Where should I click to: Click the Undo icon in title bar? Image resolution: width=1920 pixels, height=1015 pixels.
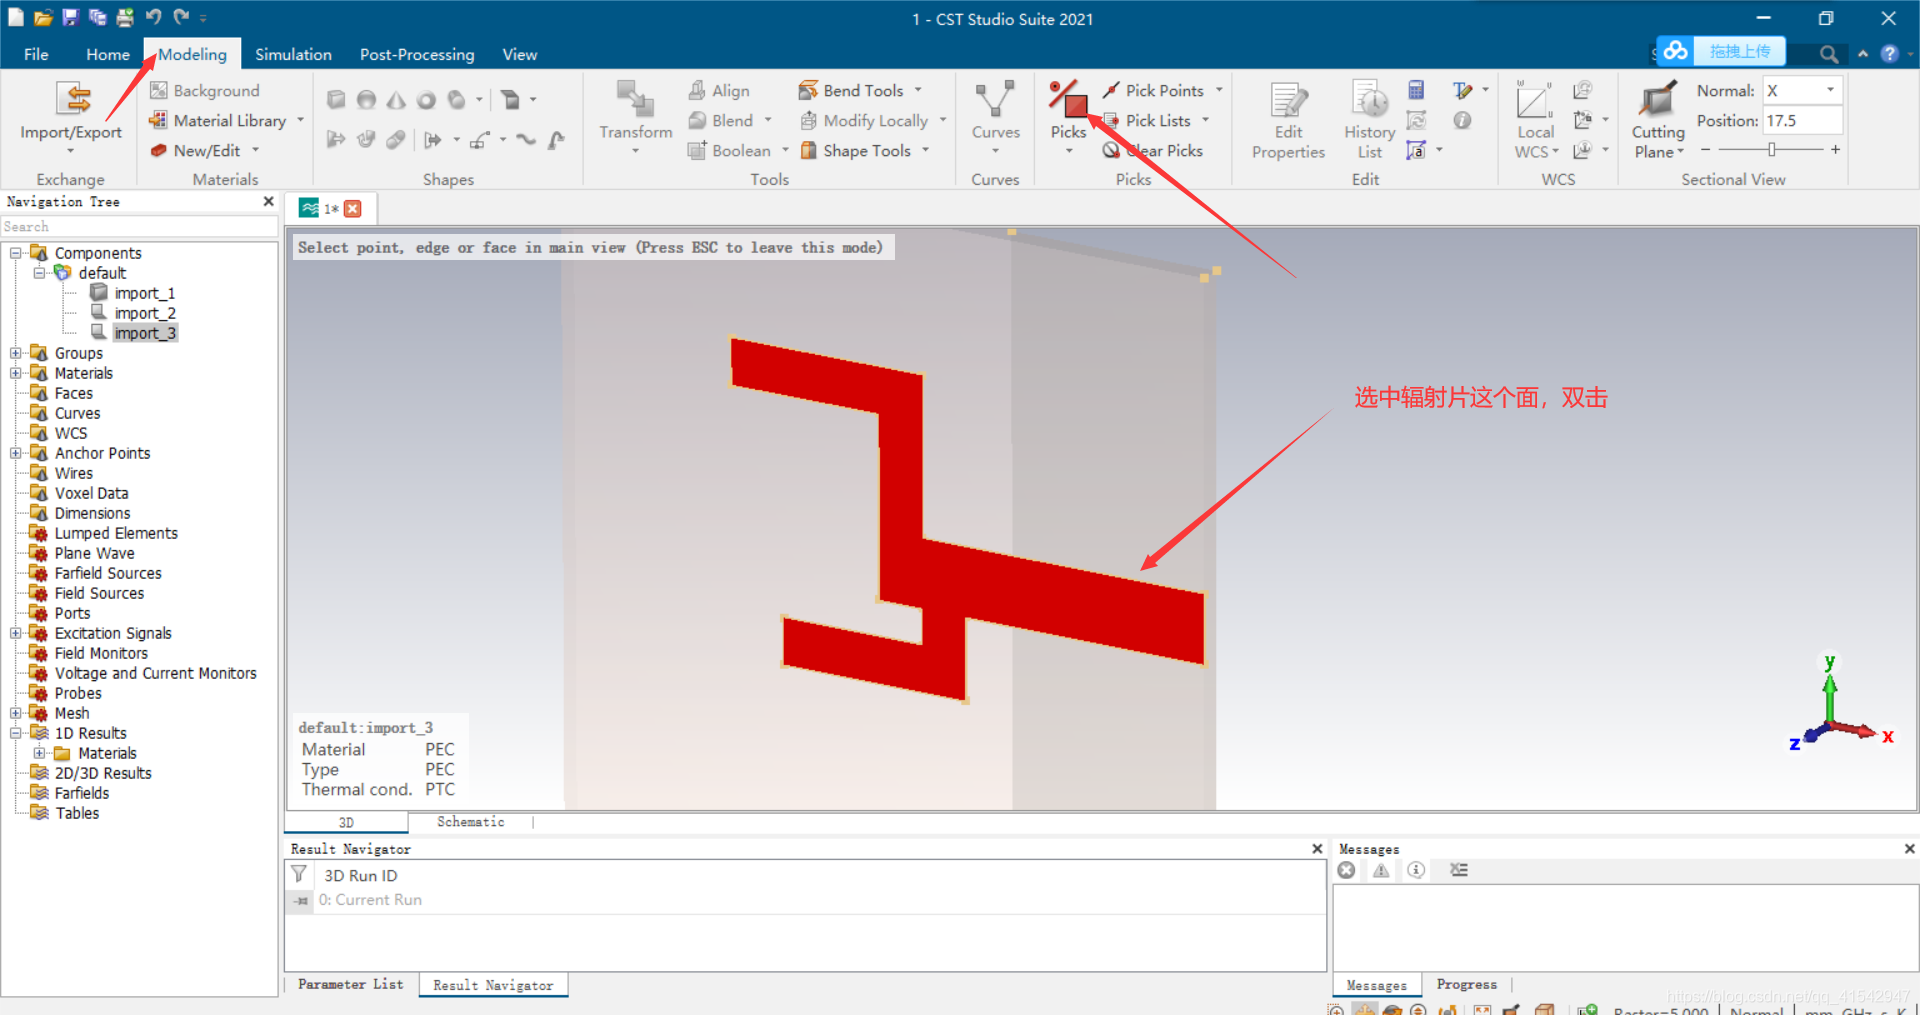click(x=153, y=17)
